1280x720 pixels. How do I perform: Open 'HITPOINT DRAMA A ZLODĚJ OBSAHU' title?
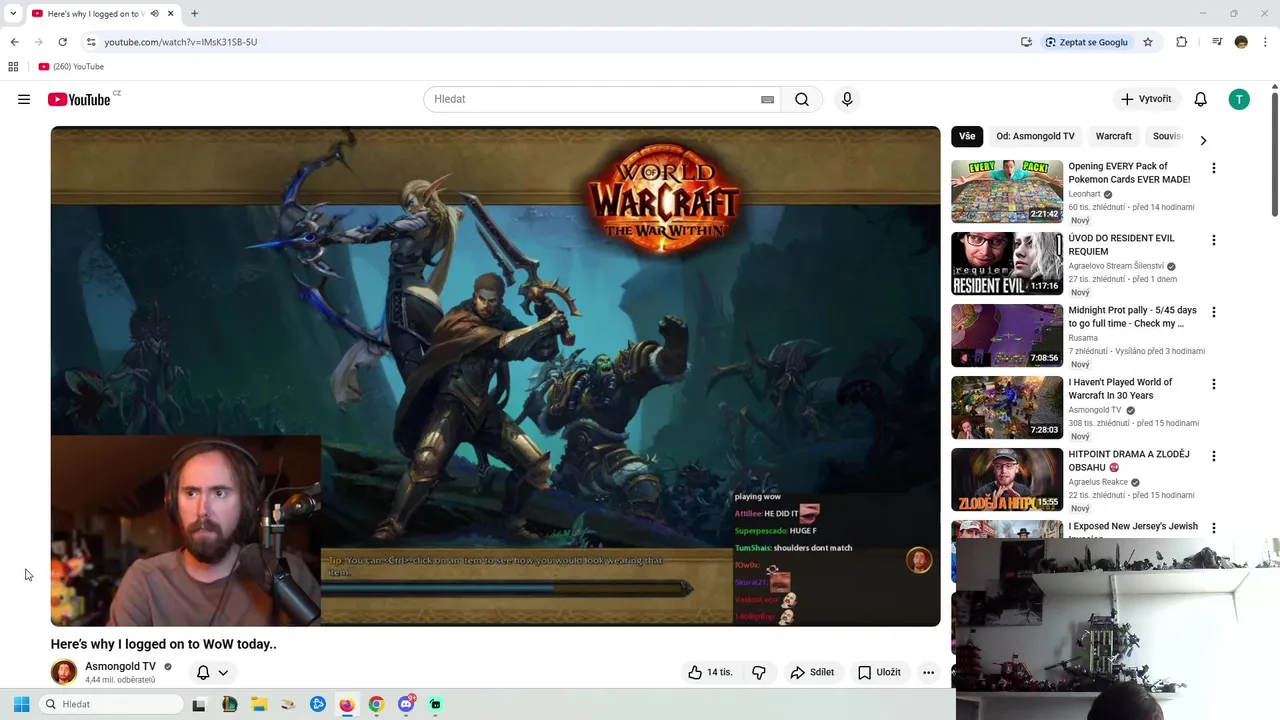1129,460
